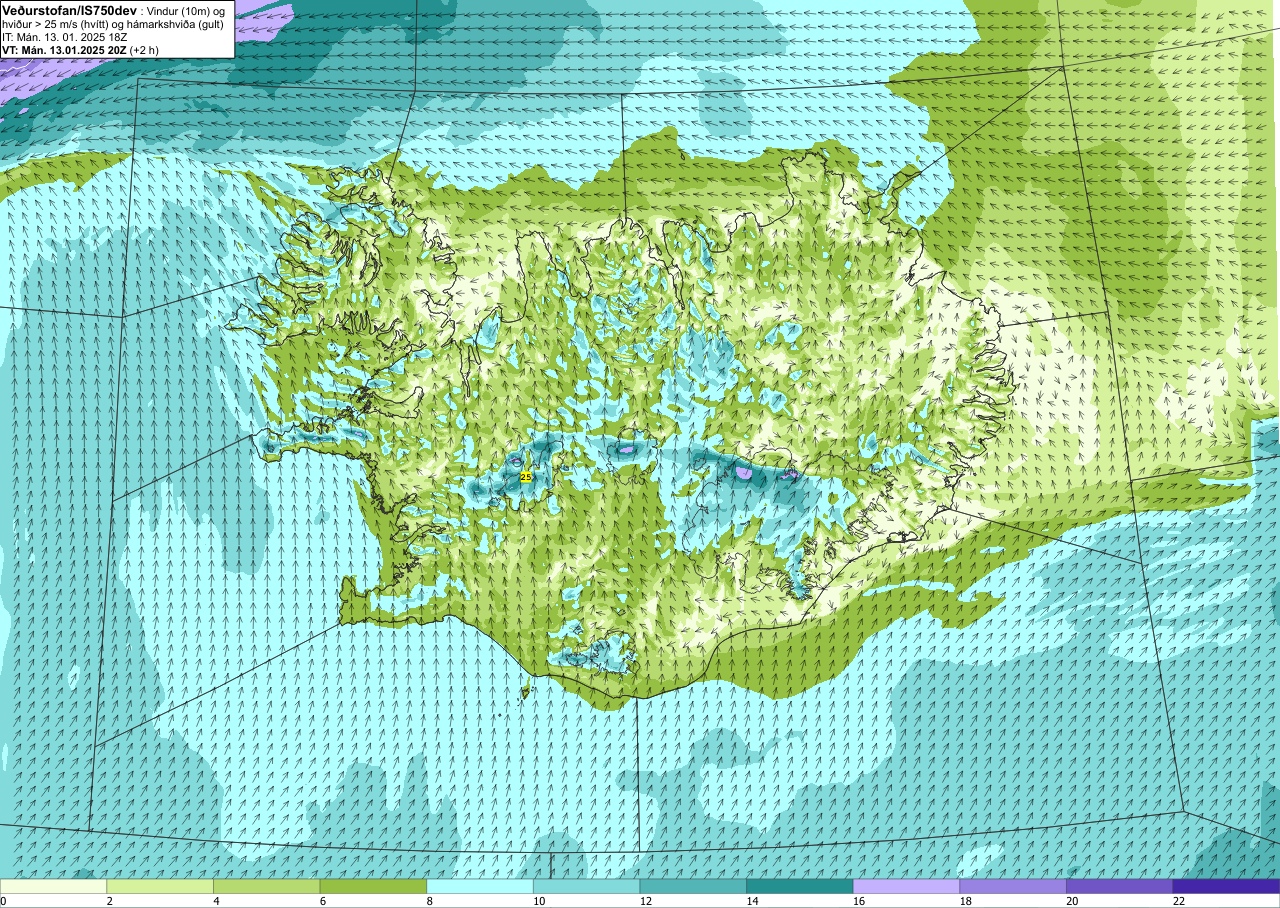Click the yellow 25 gust marker on map
The image size is (1280, 908).
pyautogui.click(x=526, y=478)
